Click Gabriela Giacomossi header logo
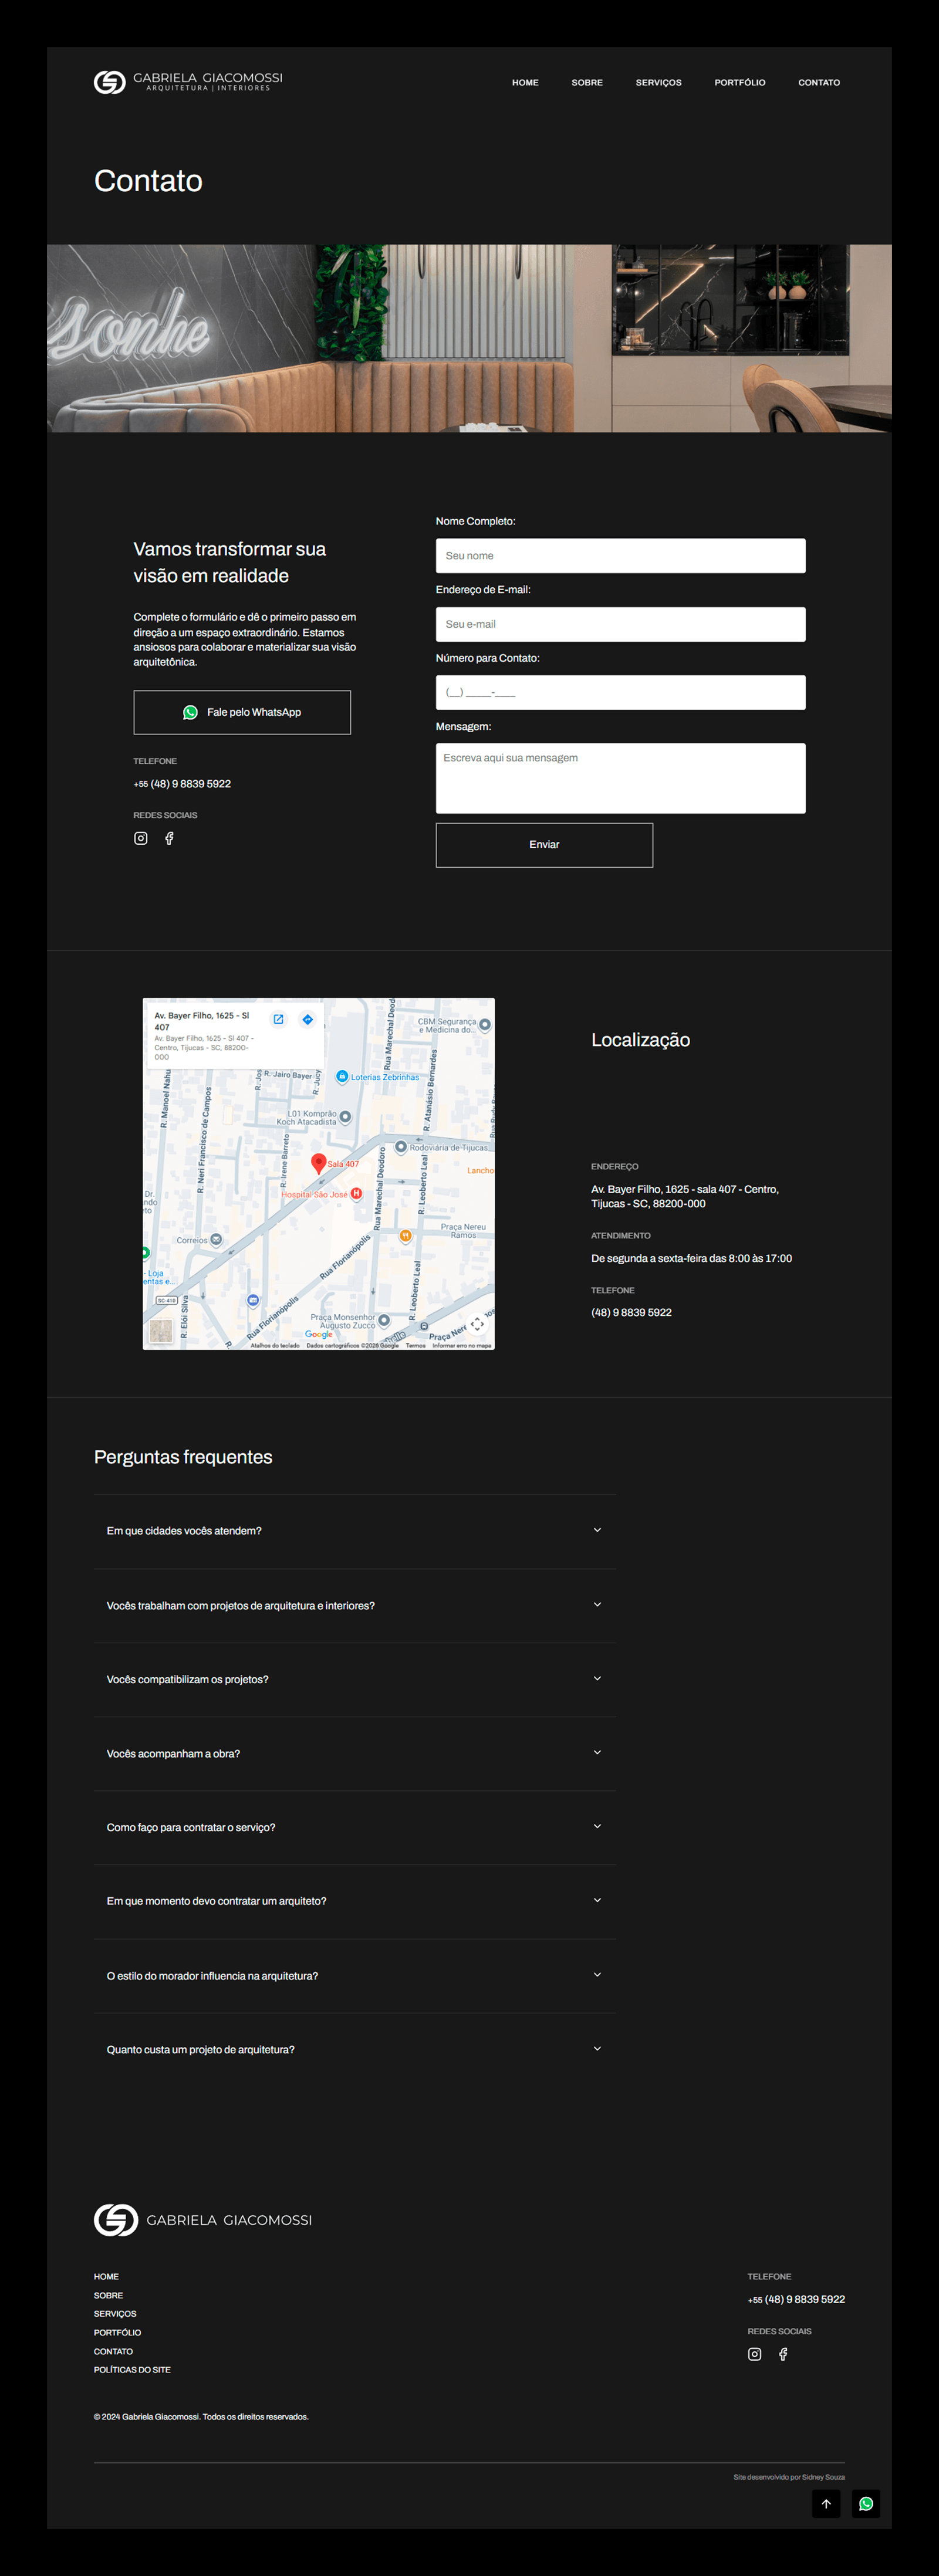The width and height of the screenshot is (939, 2576). [188, 82]
